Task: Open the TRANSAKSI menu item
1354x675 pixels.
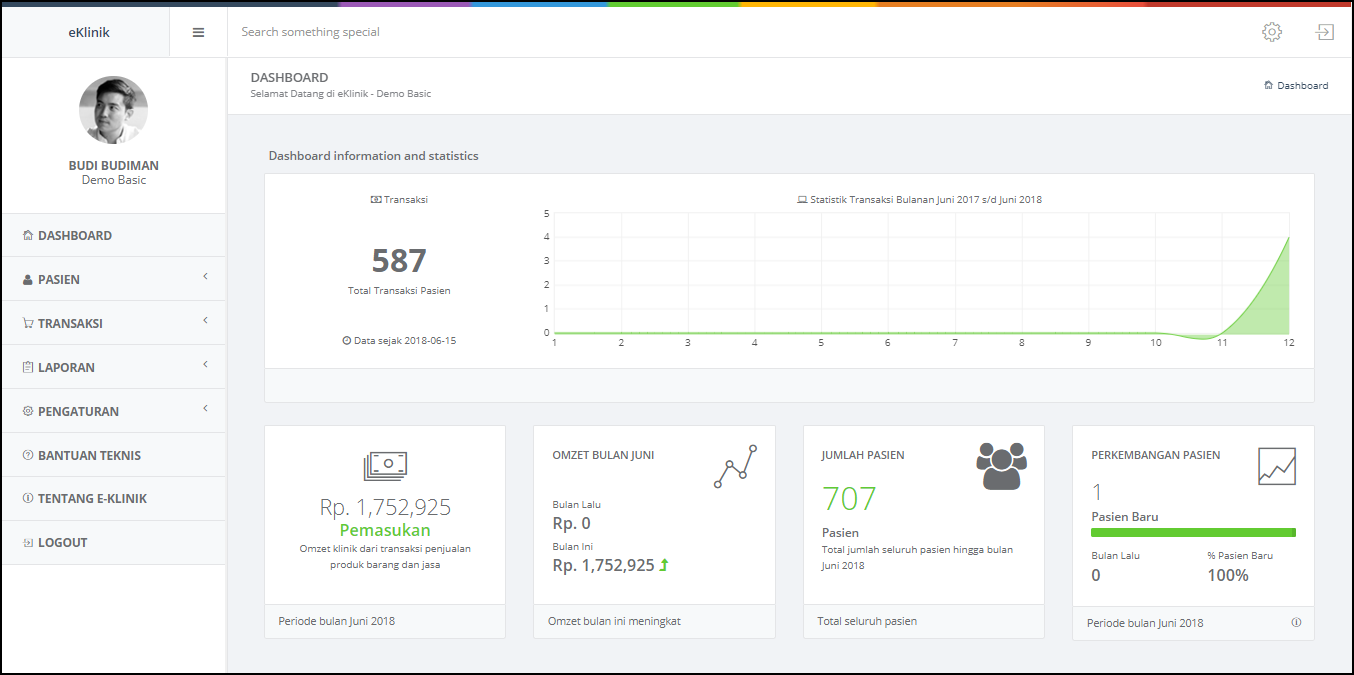Action: click(x=114, y=324)
